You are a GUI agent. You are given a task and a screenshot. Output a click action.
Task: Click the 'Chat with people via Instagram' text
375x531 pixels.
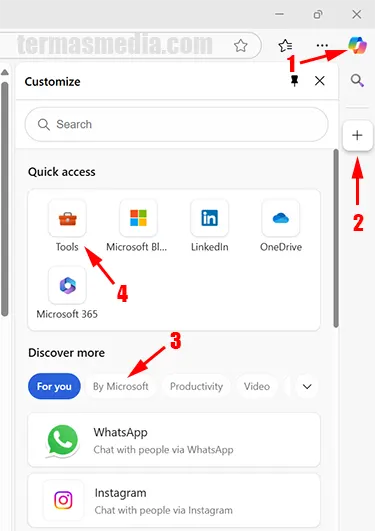[x=164, y=510]
